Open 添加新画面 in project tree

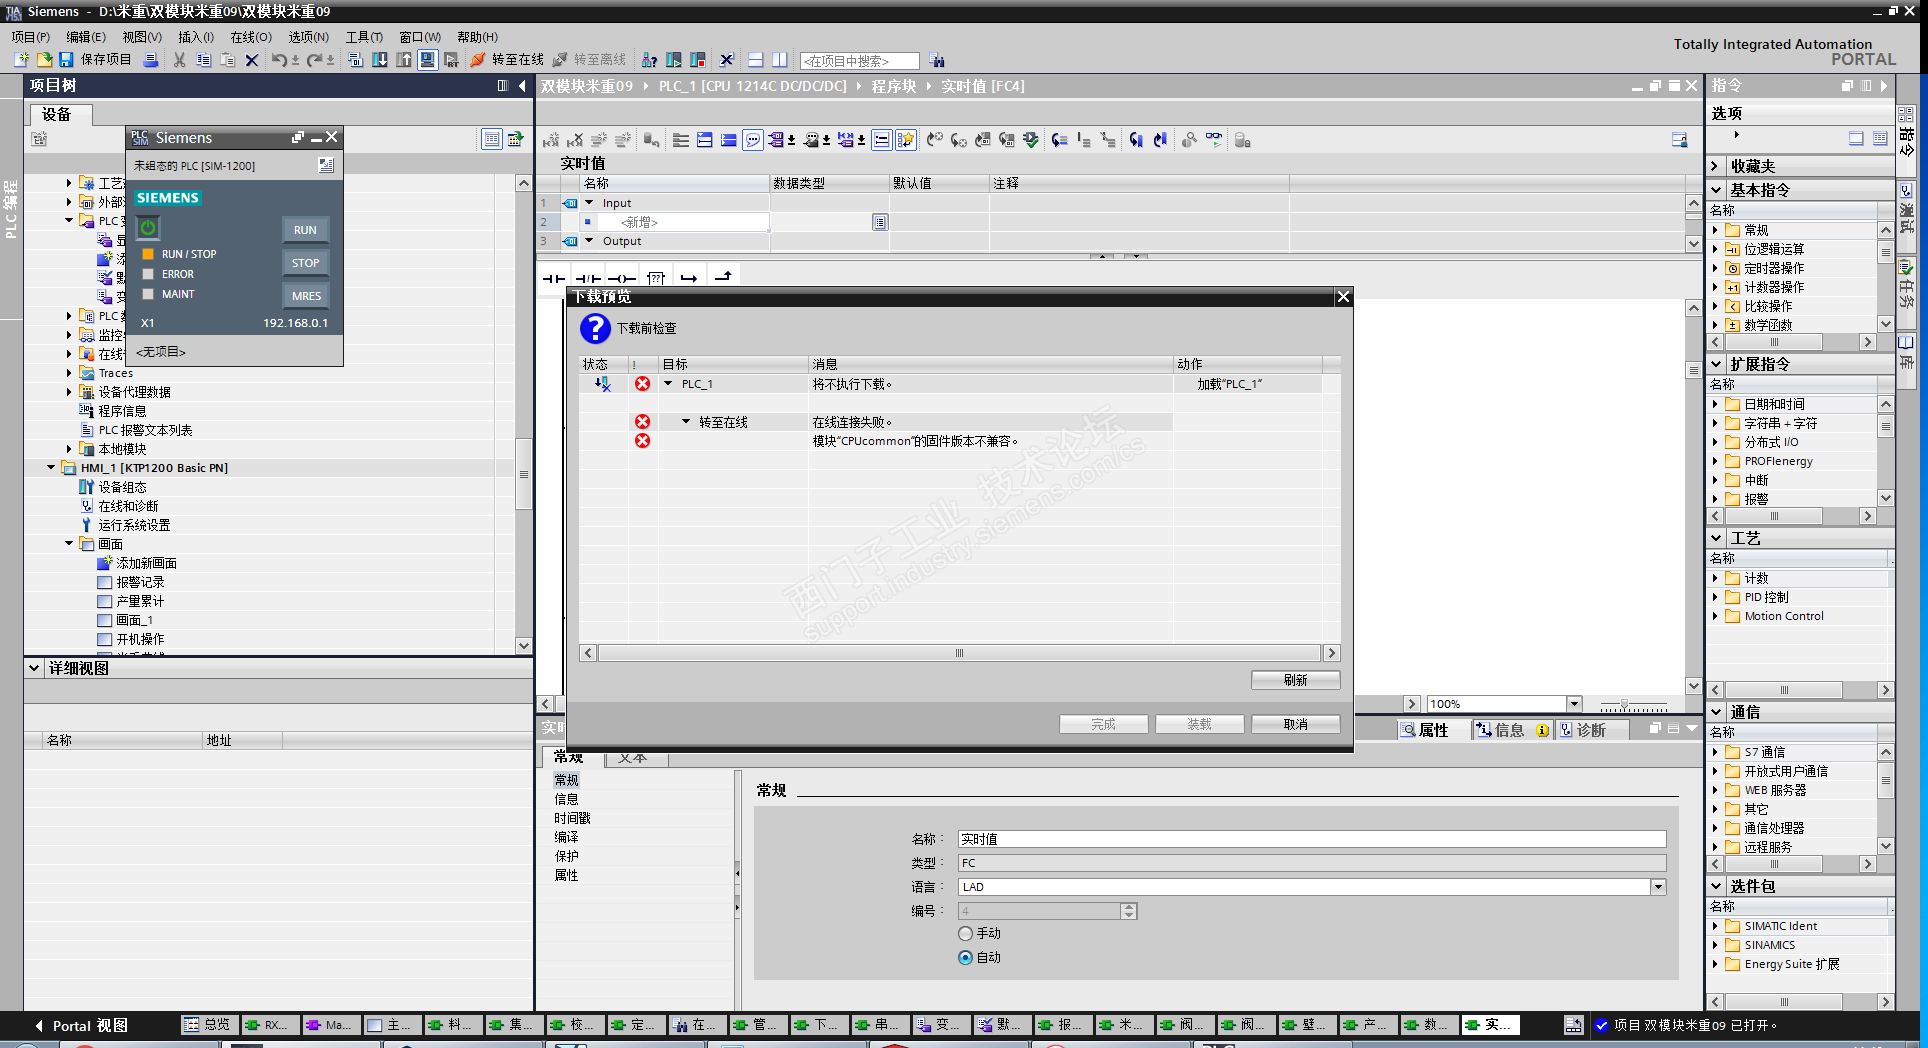tap(146, 563)
